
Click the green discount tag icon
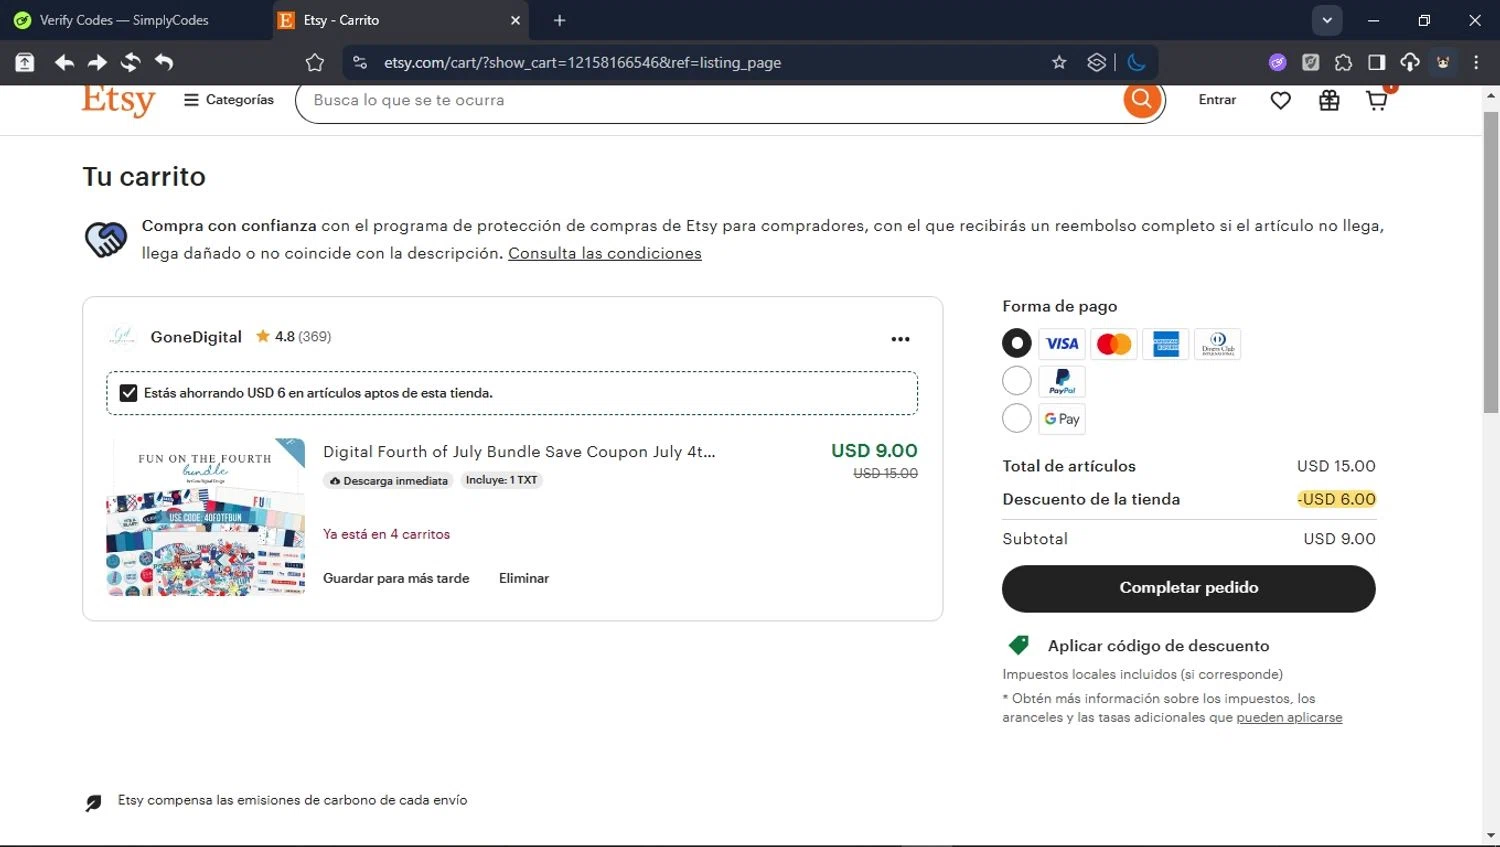click(x=1019, y=645)
